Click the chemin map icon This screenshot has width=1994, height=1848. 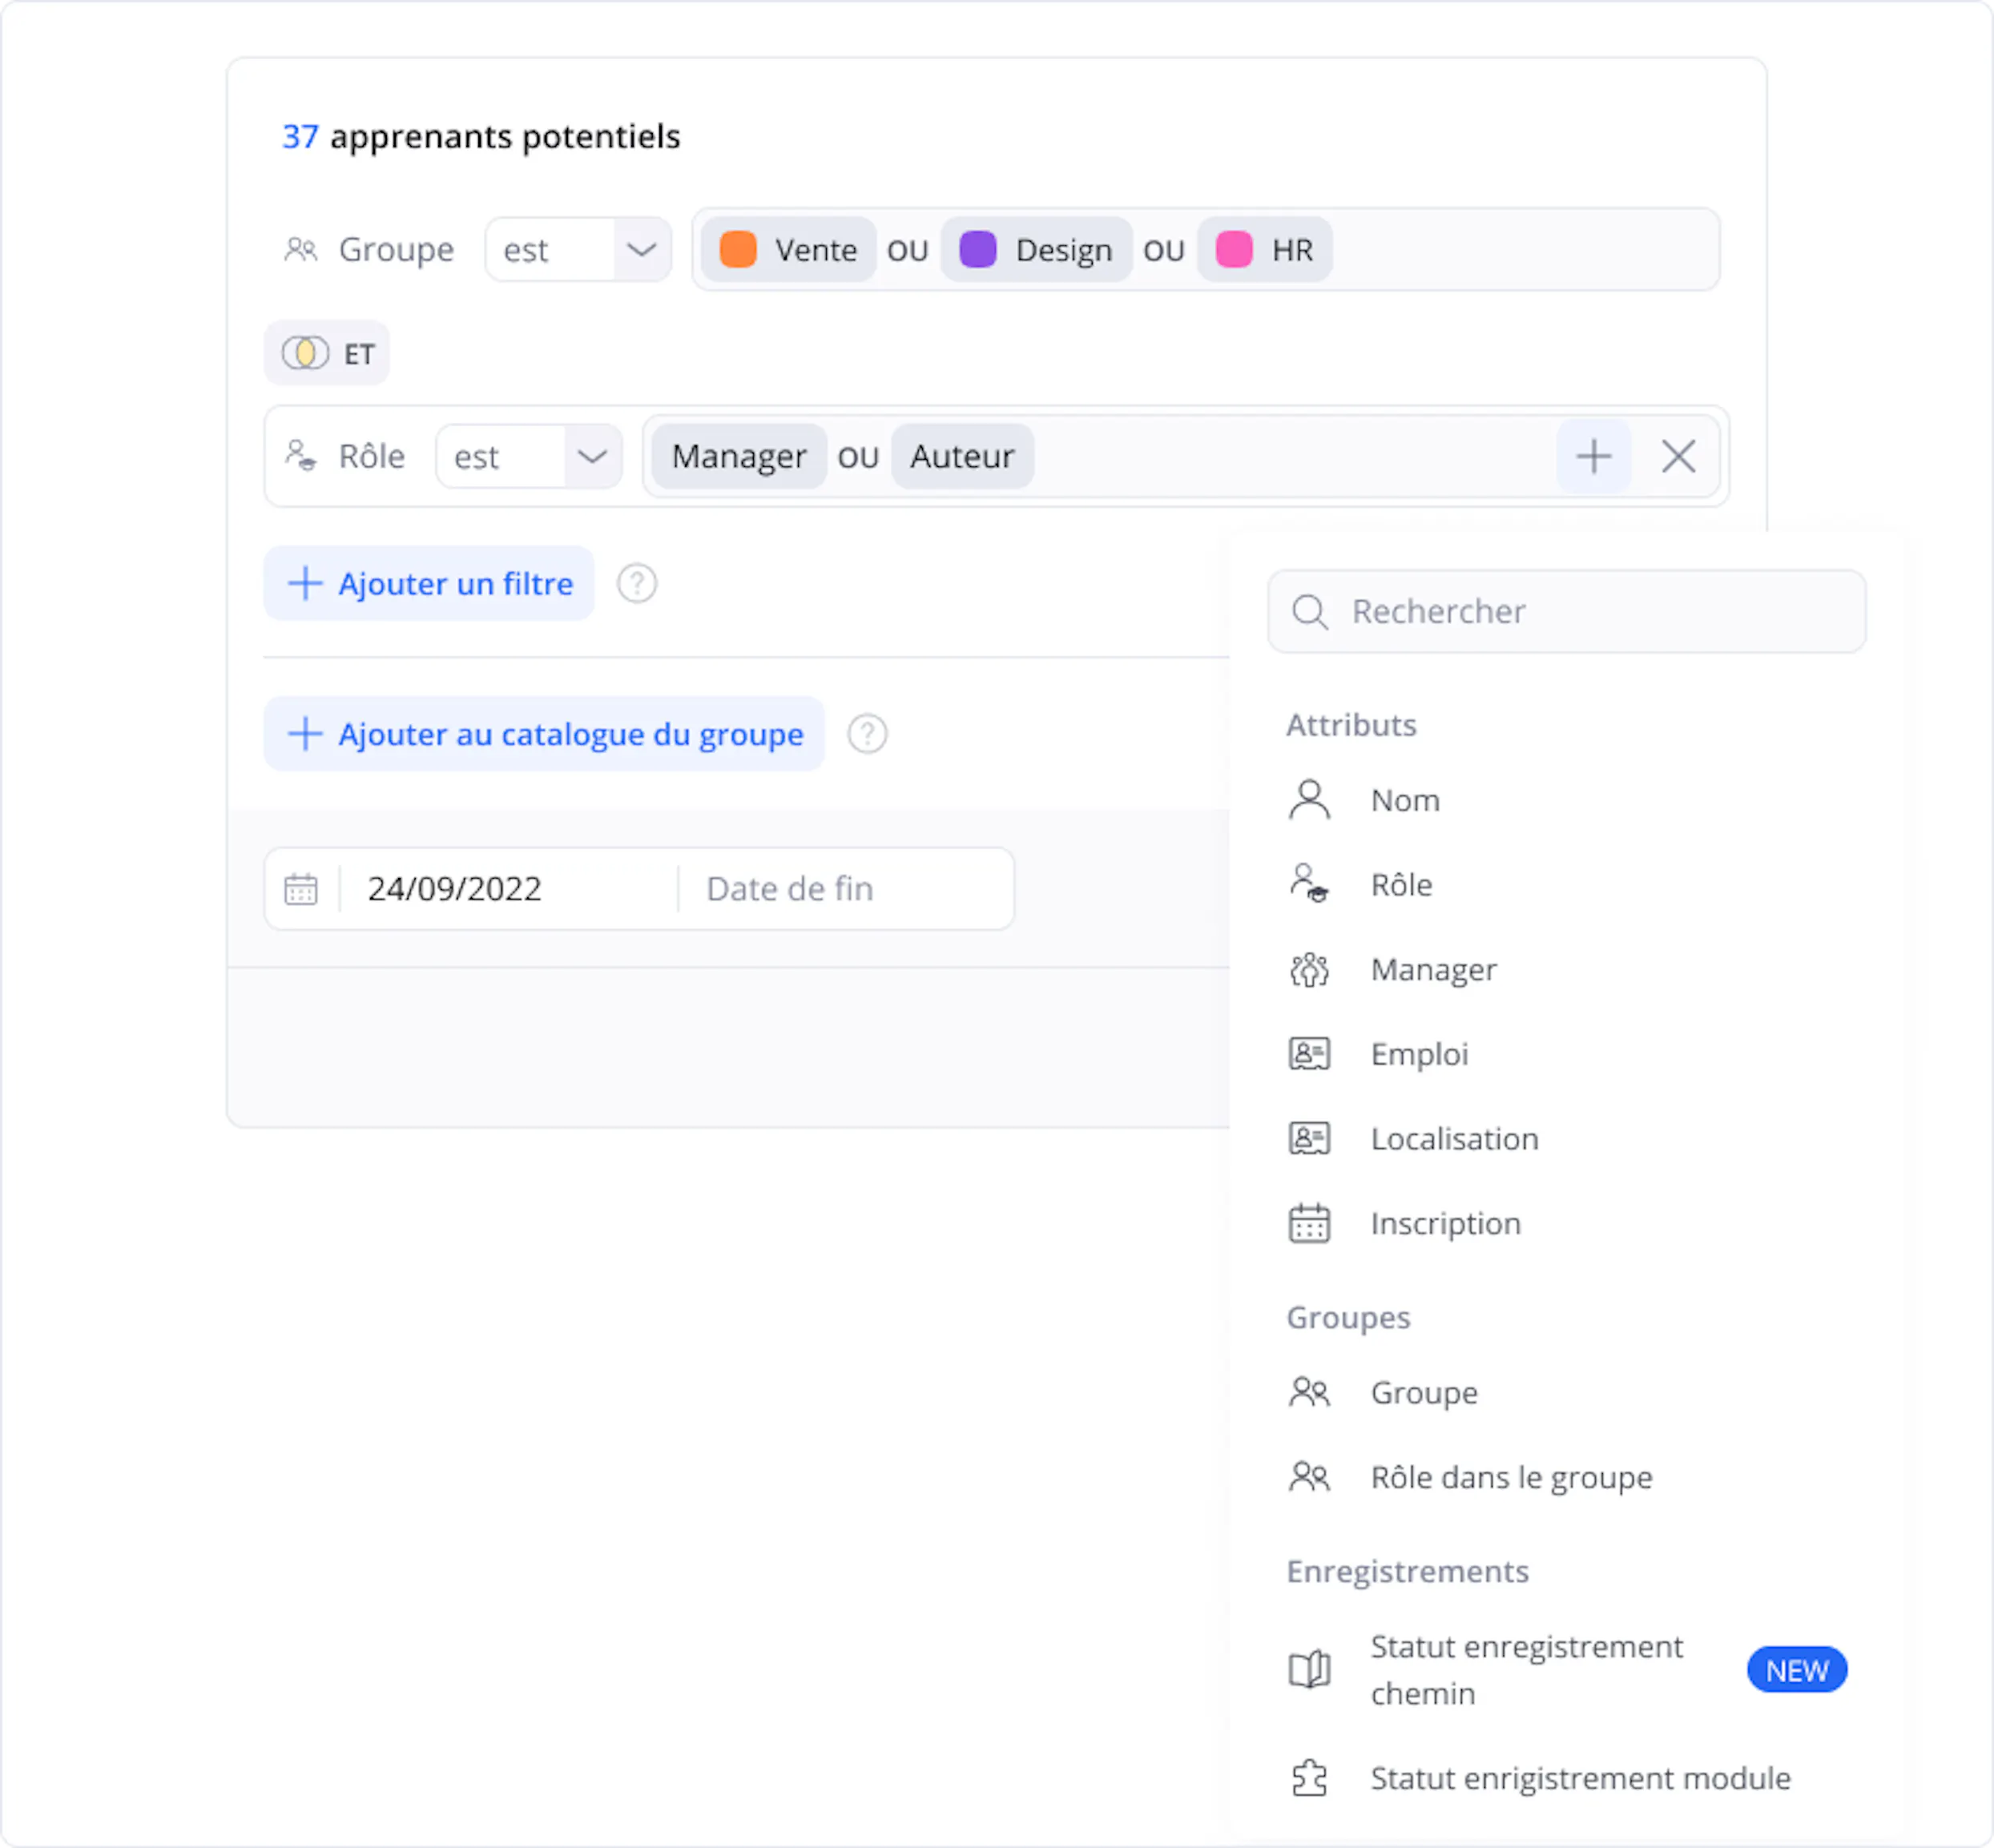pos(1309,1669)
